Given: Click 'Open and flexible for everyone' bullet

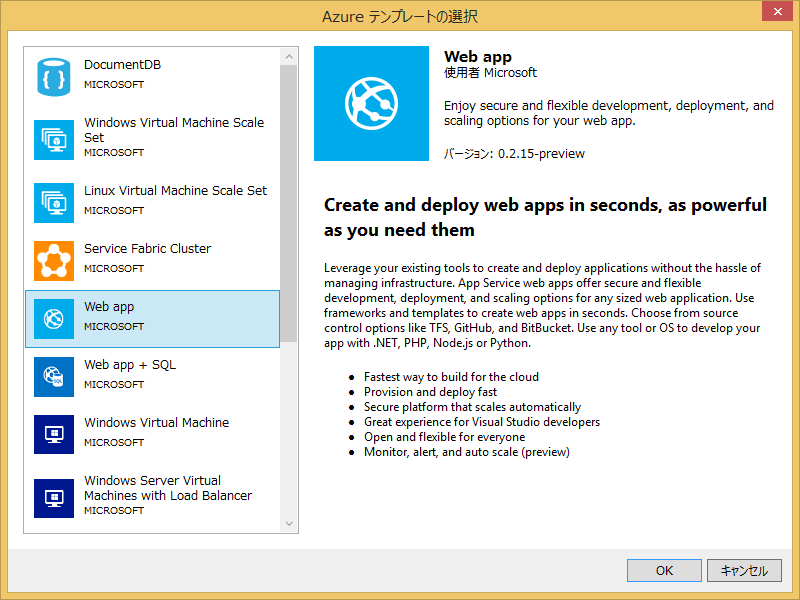Looking at the screenshot, I should point(444,437).
